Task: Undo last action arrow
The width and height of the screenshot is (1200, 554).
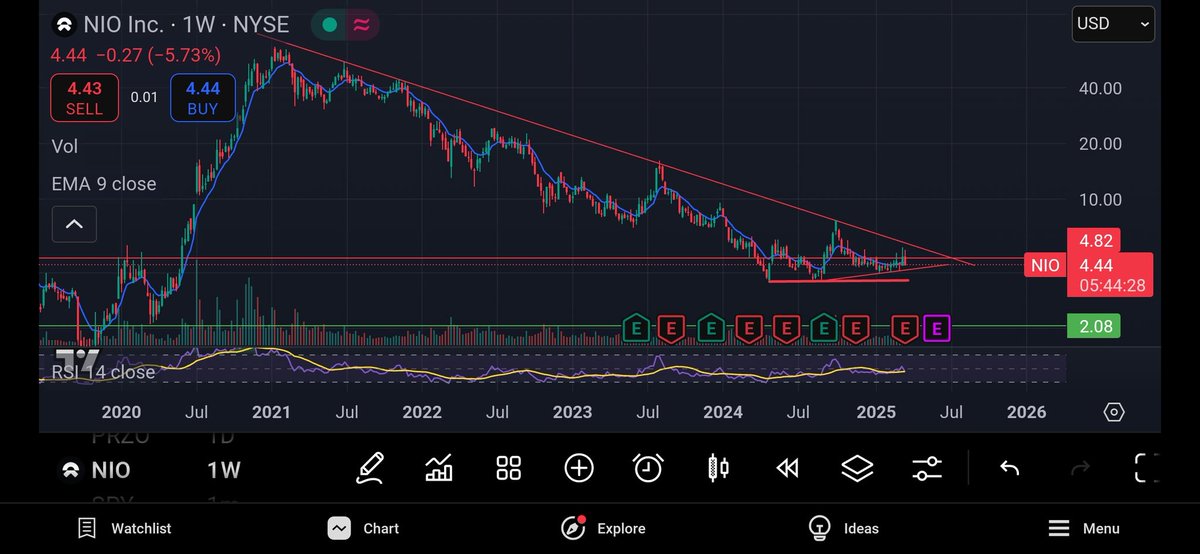Action: [x=1010, y=468]
